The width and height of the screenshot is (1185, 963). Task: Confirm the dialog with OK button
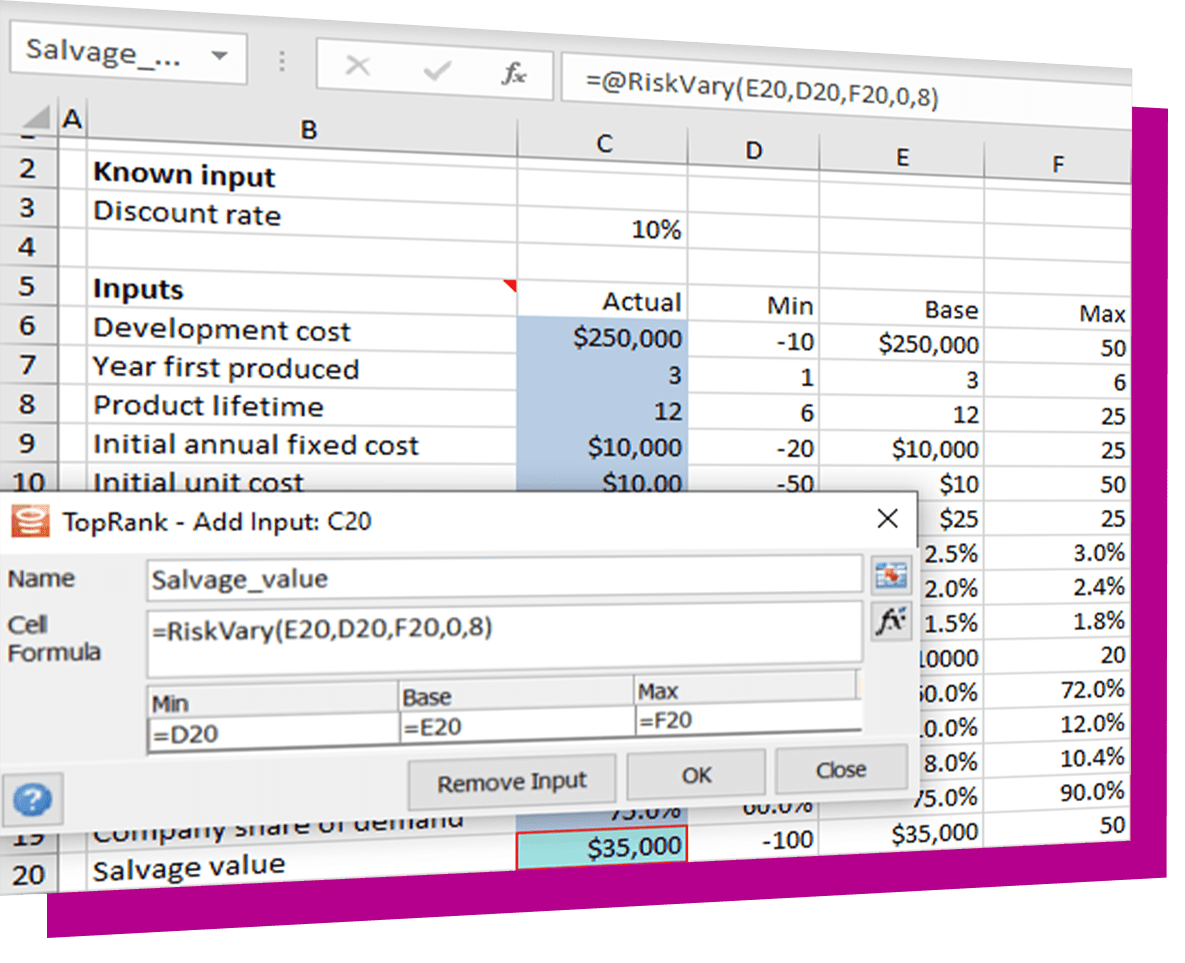pyautogui.click(x=696, y=774)
